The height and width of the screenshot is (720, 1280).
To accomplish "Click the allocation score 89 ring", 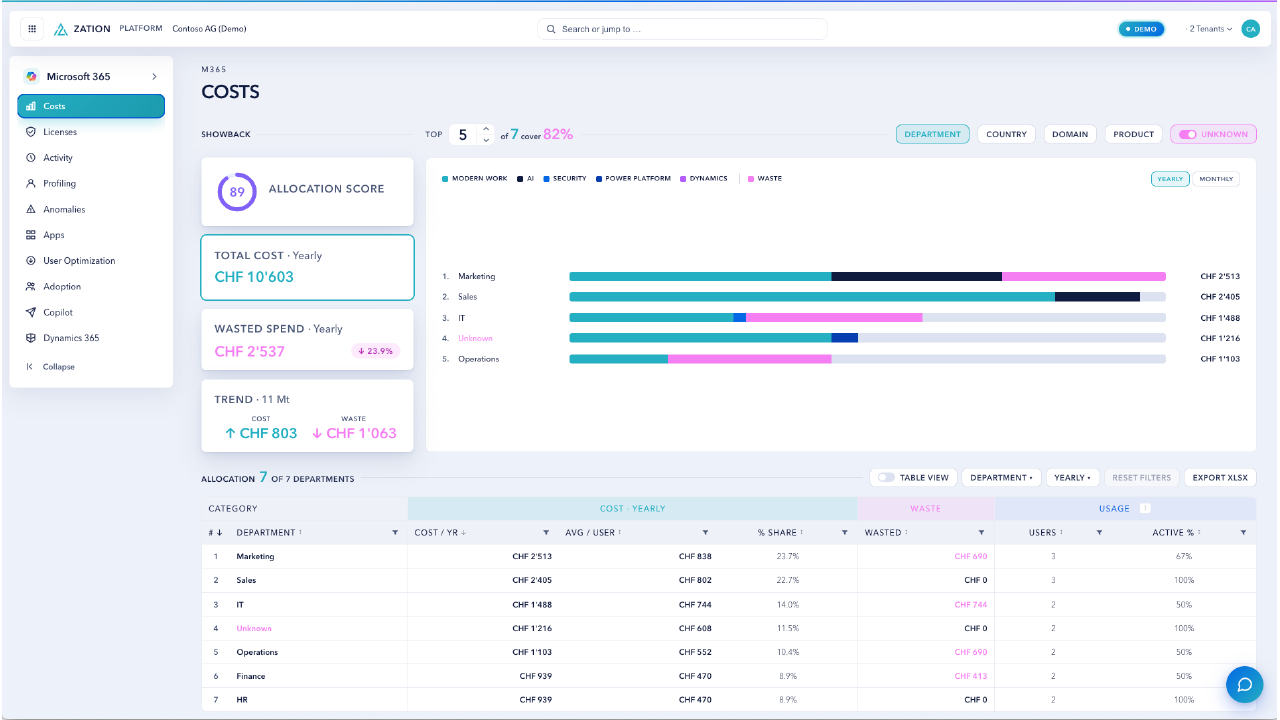I will (x=237, y=192).
